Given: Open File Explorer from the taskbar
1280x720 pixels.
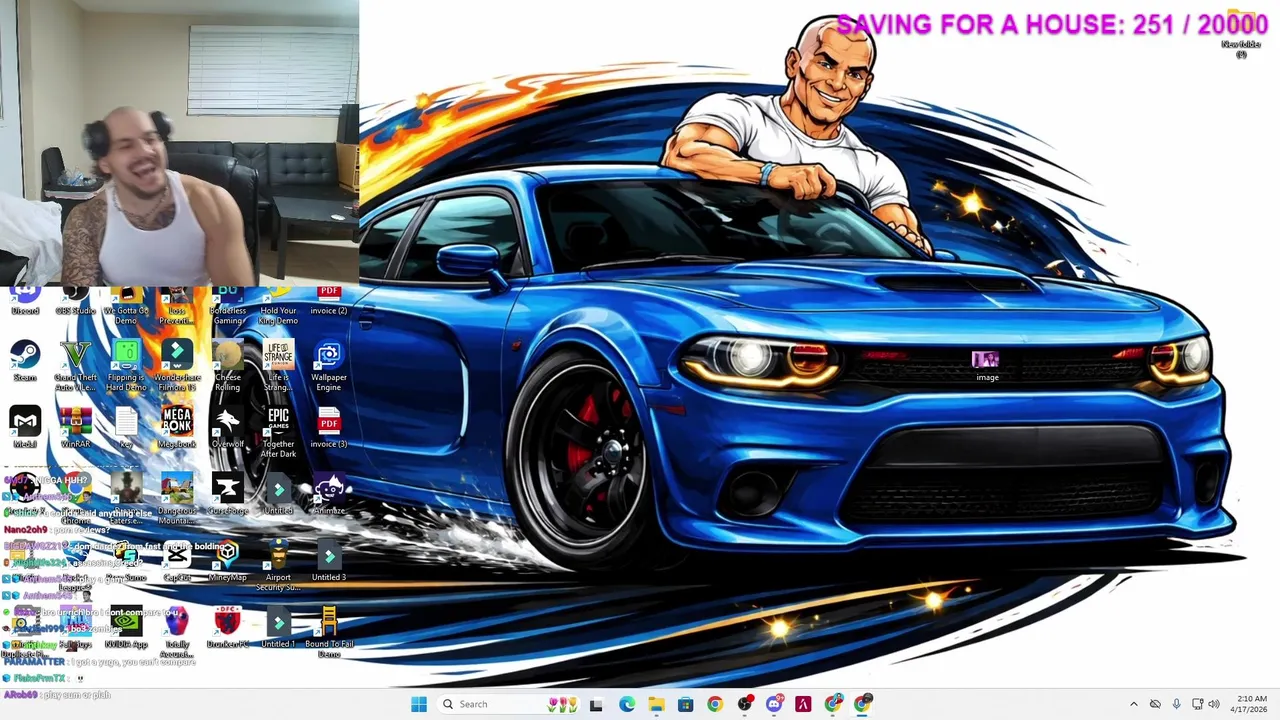Looking at the screenshot, I should point(656,704).
